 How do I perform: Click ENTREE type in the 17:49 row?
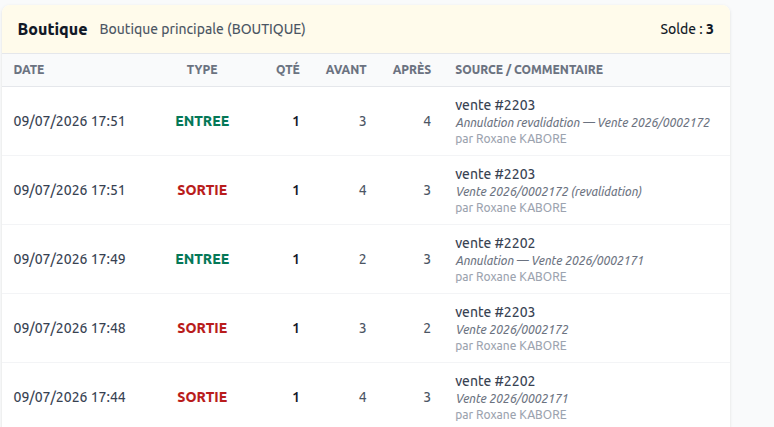[x=202, y=259]
